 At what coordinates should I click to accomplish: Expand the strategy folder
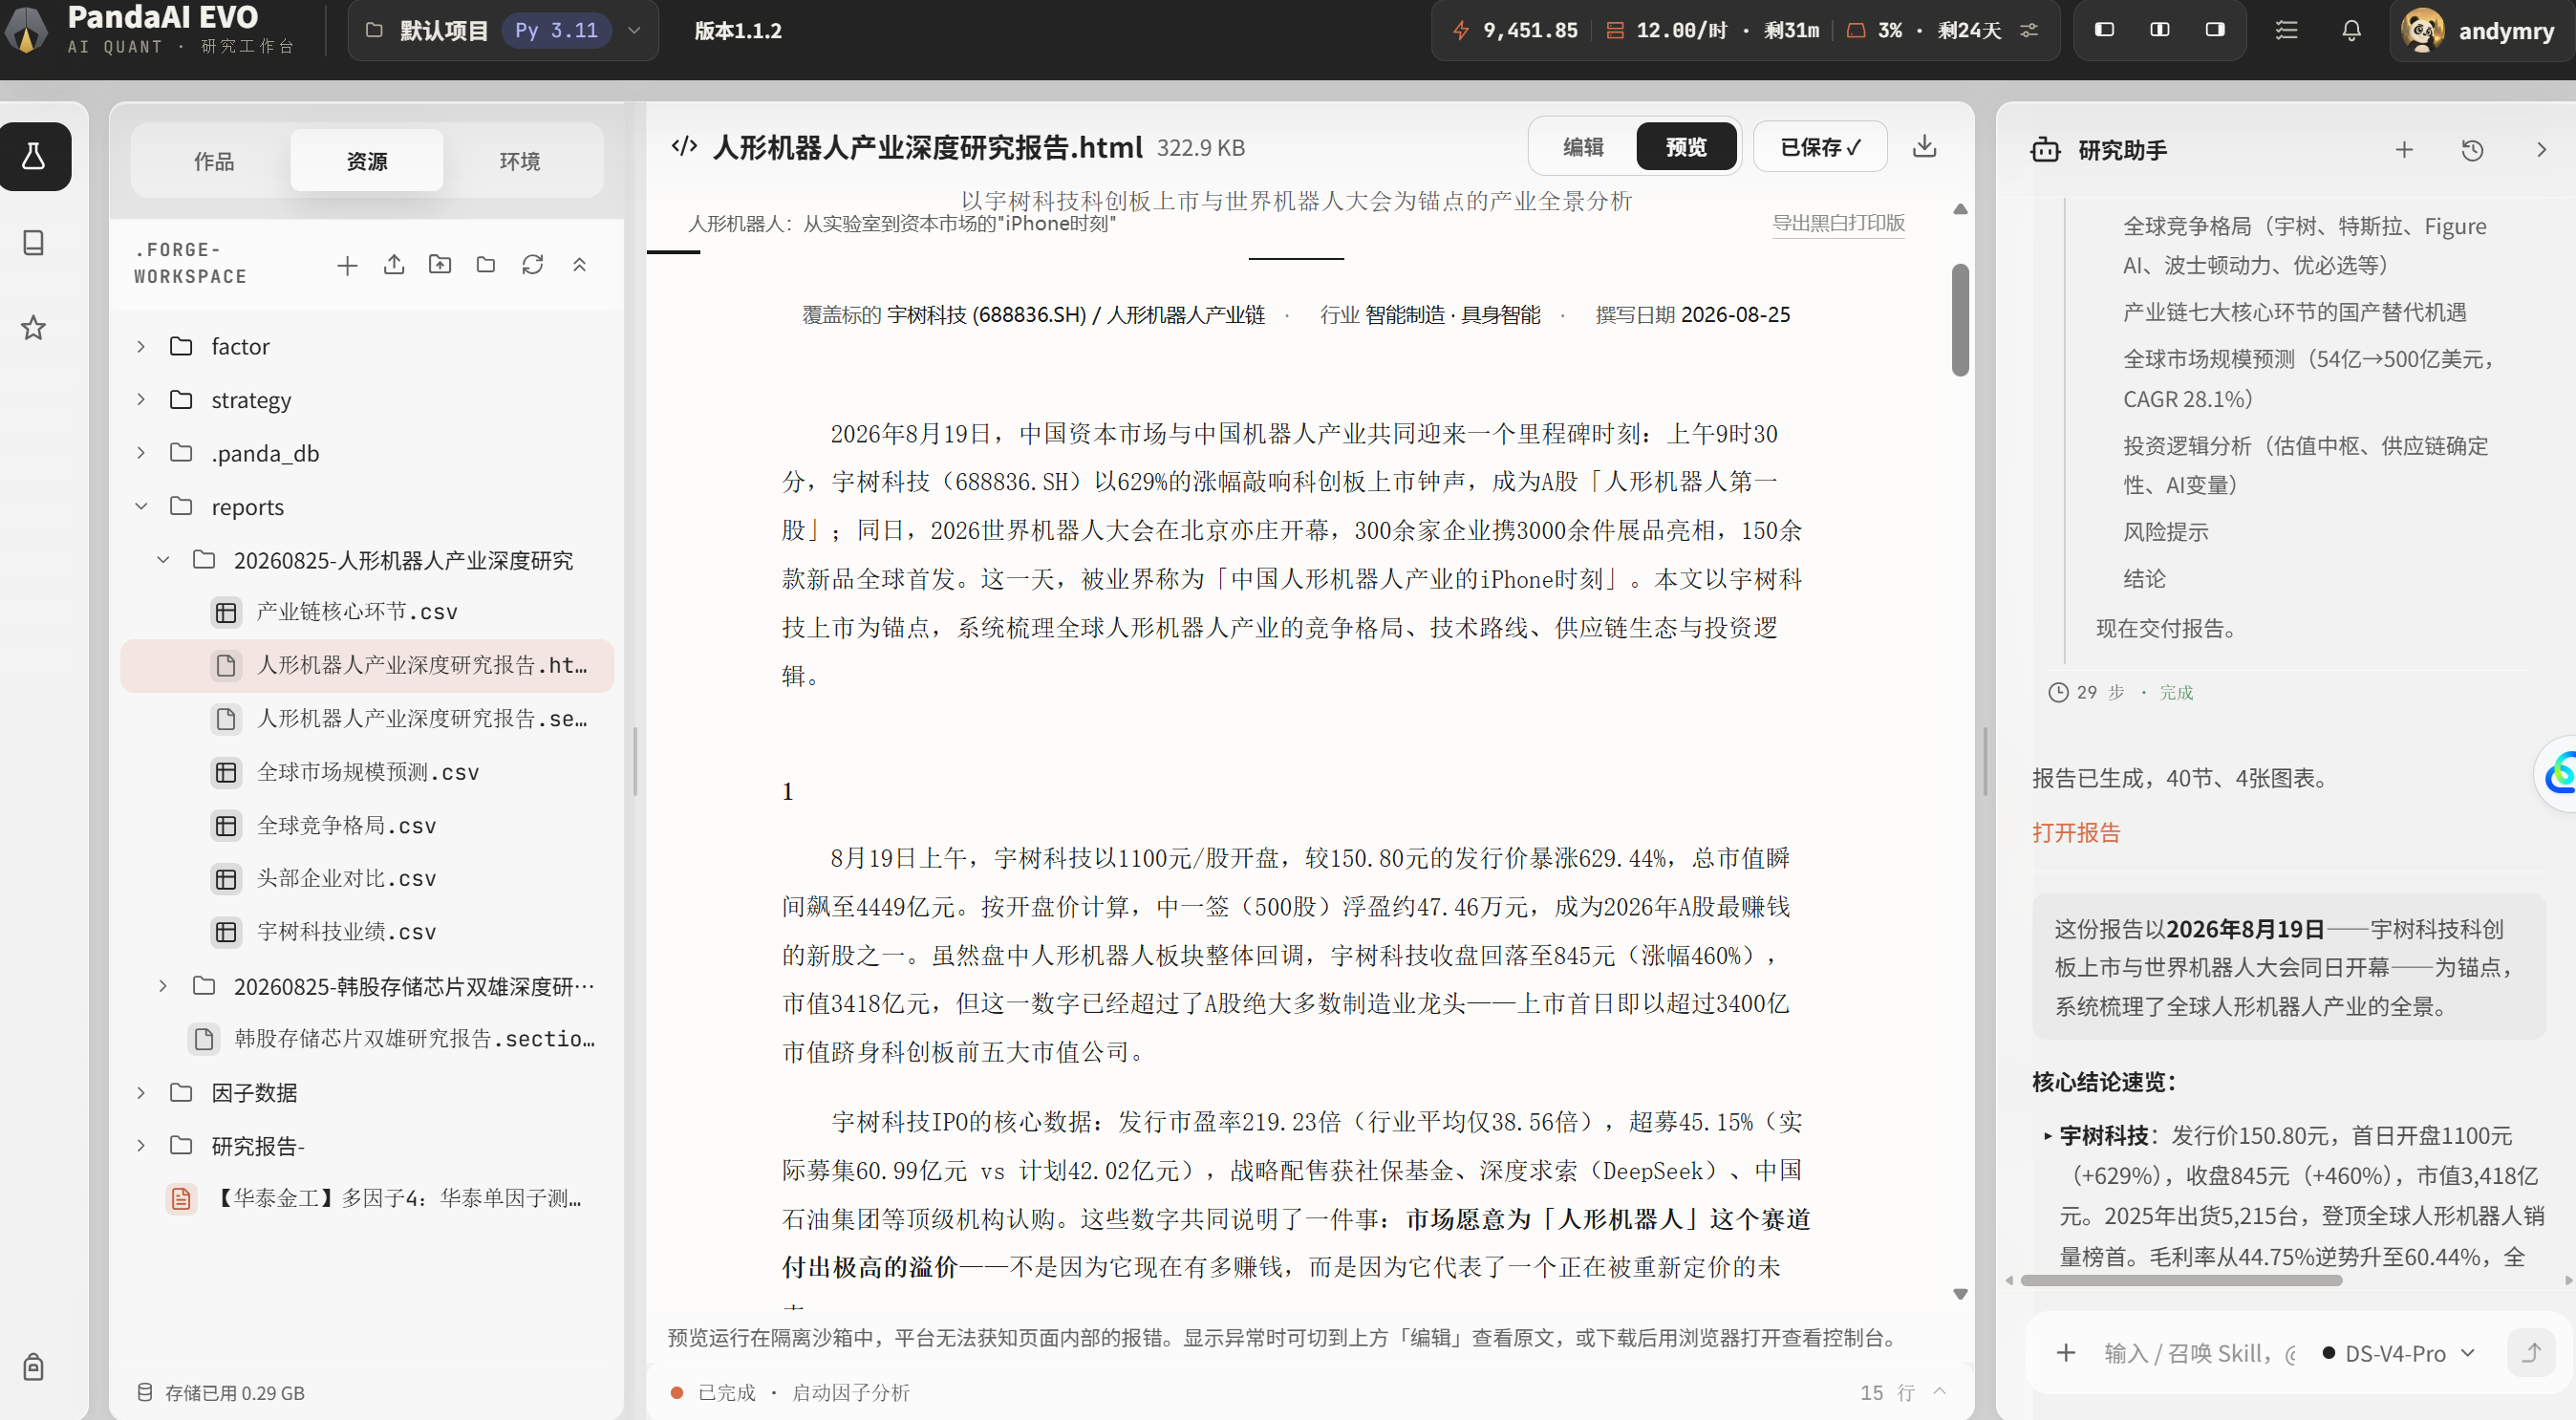pos(141,400)
